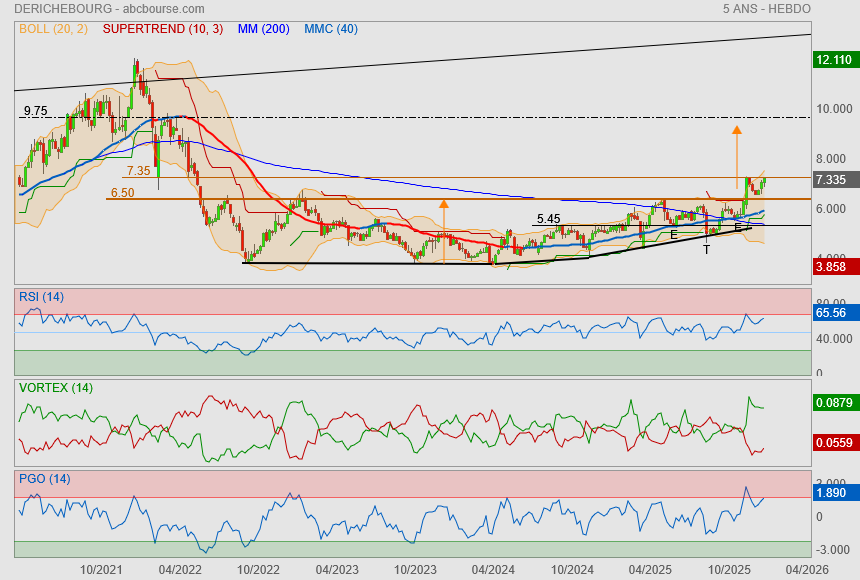Select the MMC (40) legend label
This screenshot has height=580, width=860.
pyautogui.click(x=331, y=29)
